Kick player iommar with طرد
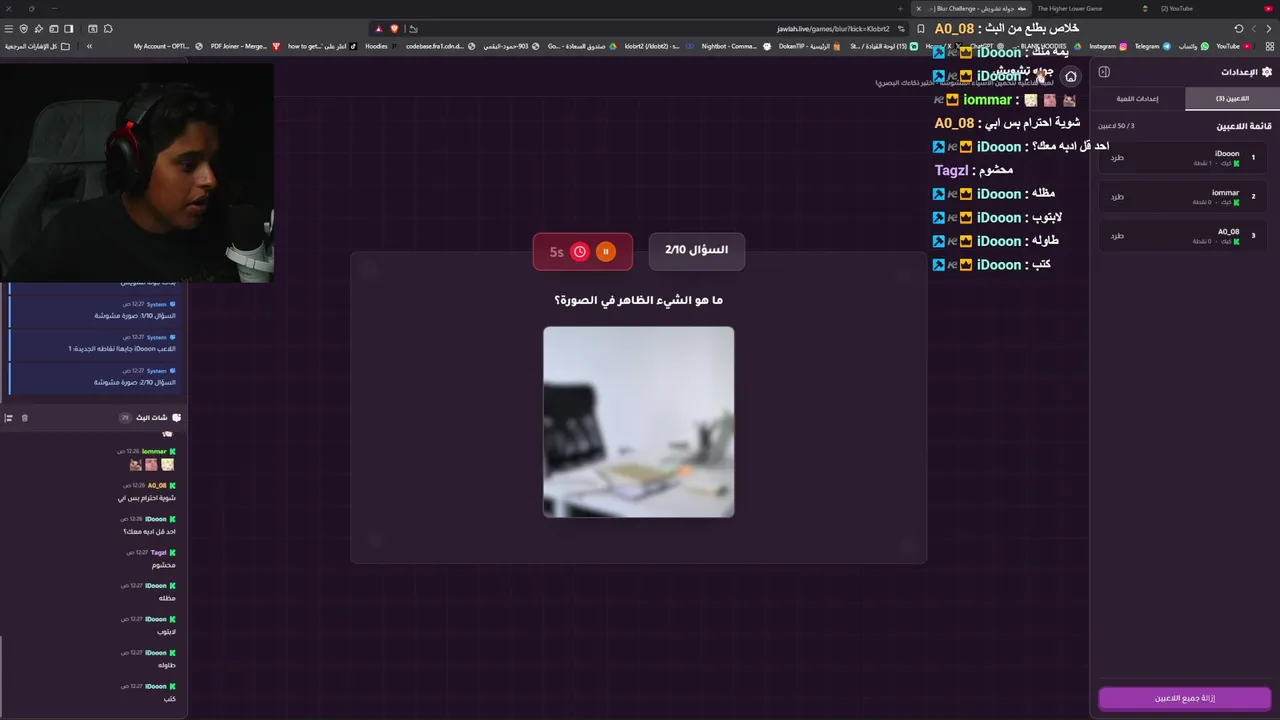The image size is (1280, 720). point(1117,197)
